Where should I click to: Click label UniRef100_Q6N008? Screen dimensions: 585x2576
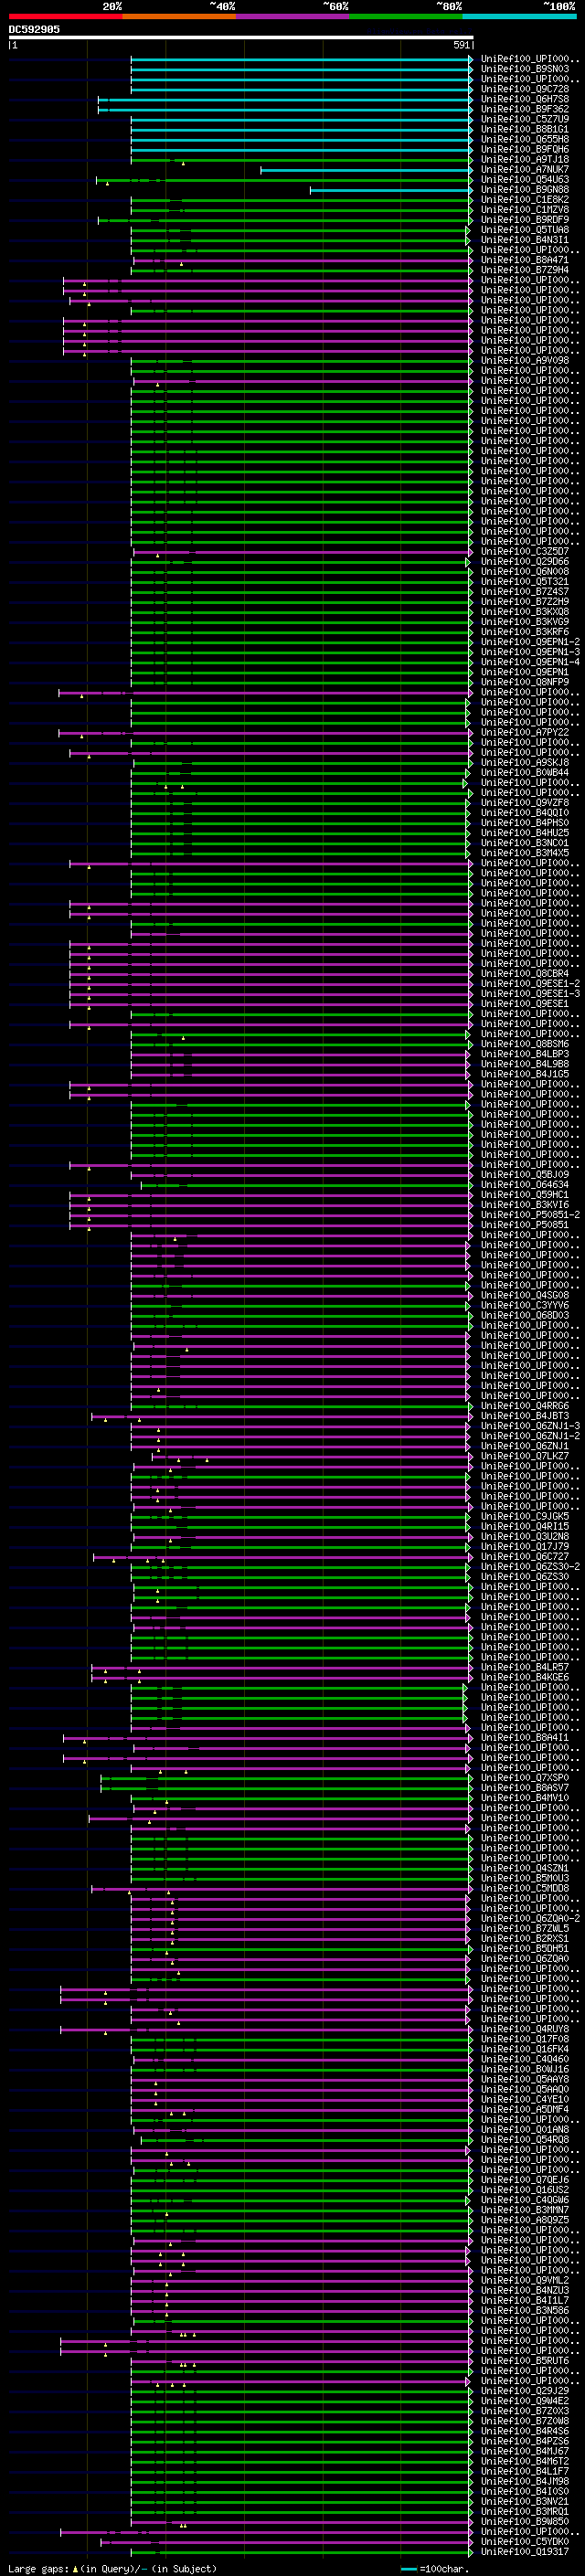pos(525,572)
